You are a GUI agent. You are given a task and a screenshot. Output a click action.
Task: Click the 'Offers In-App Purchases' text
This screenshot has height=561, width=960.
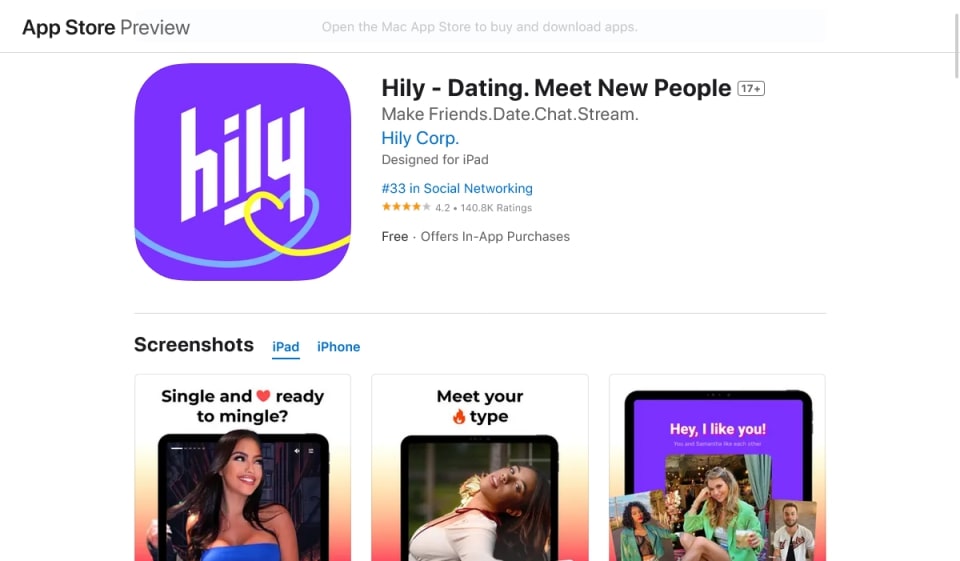[495, 236]
